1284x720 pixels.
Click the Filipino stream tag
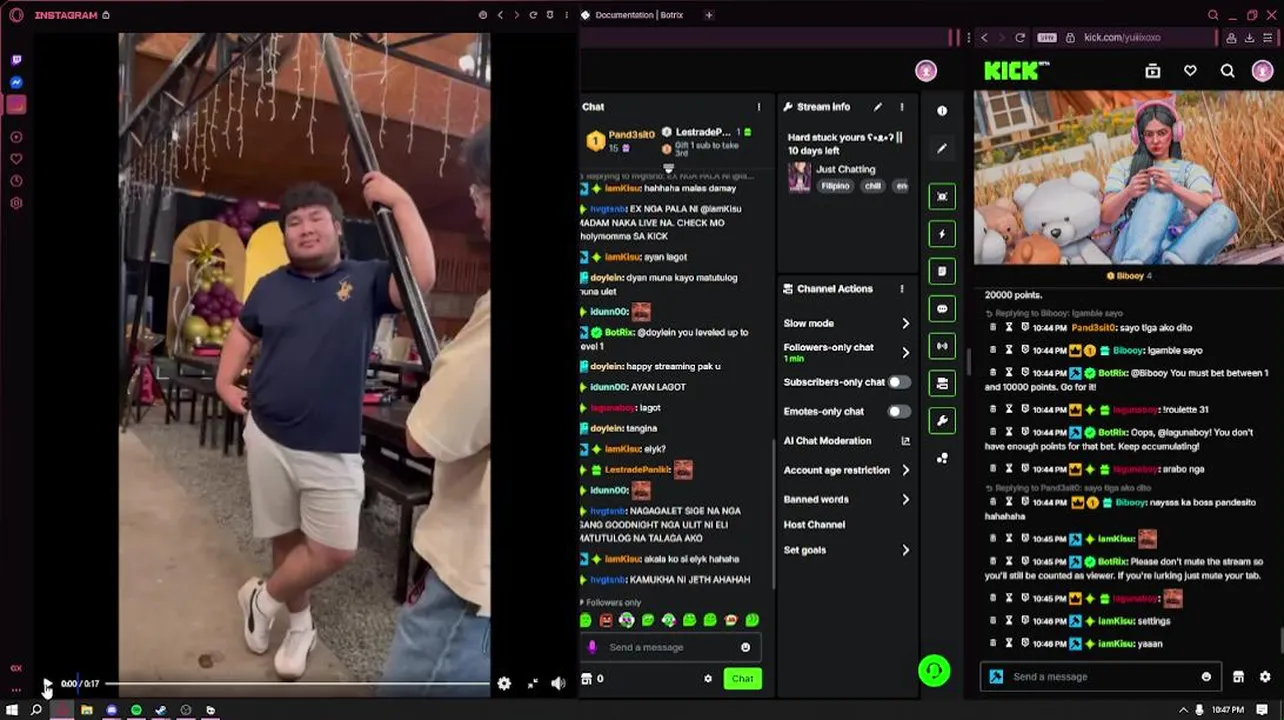click(x=835, y=186)
